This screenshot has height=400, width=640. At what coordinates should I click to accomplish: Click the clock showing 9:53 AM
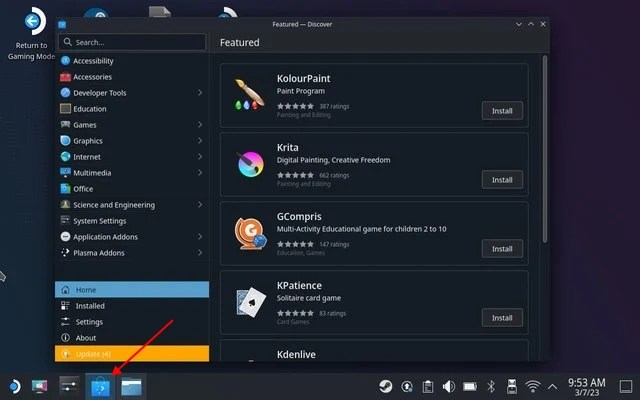click(587, 386)
